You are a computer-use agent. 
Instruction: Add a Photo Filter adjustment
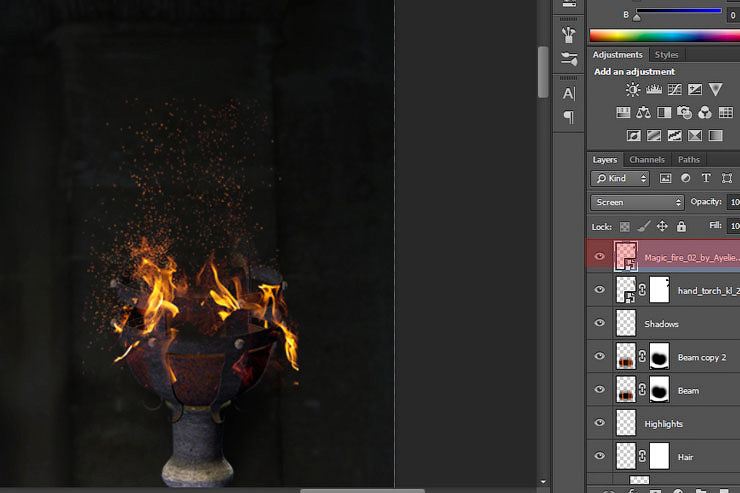(x=685, y=113)
